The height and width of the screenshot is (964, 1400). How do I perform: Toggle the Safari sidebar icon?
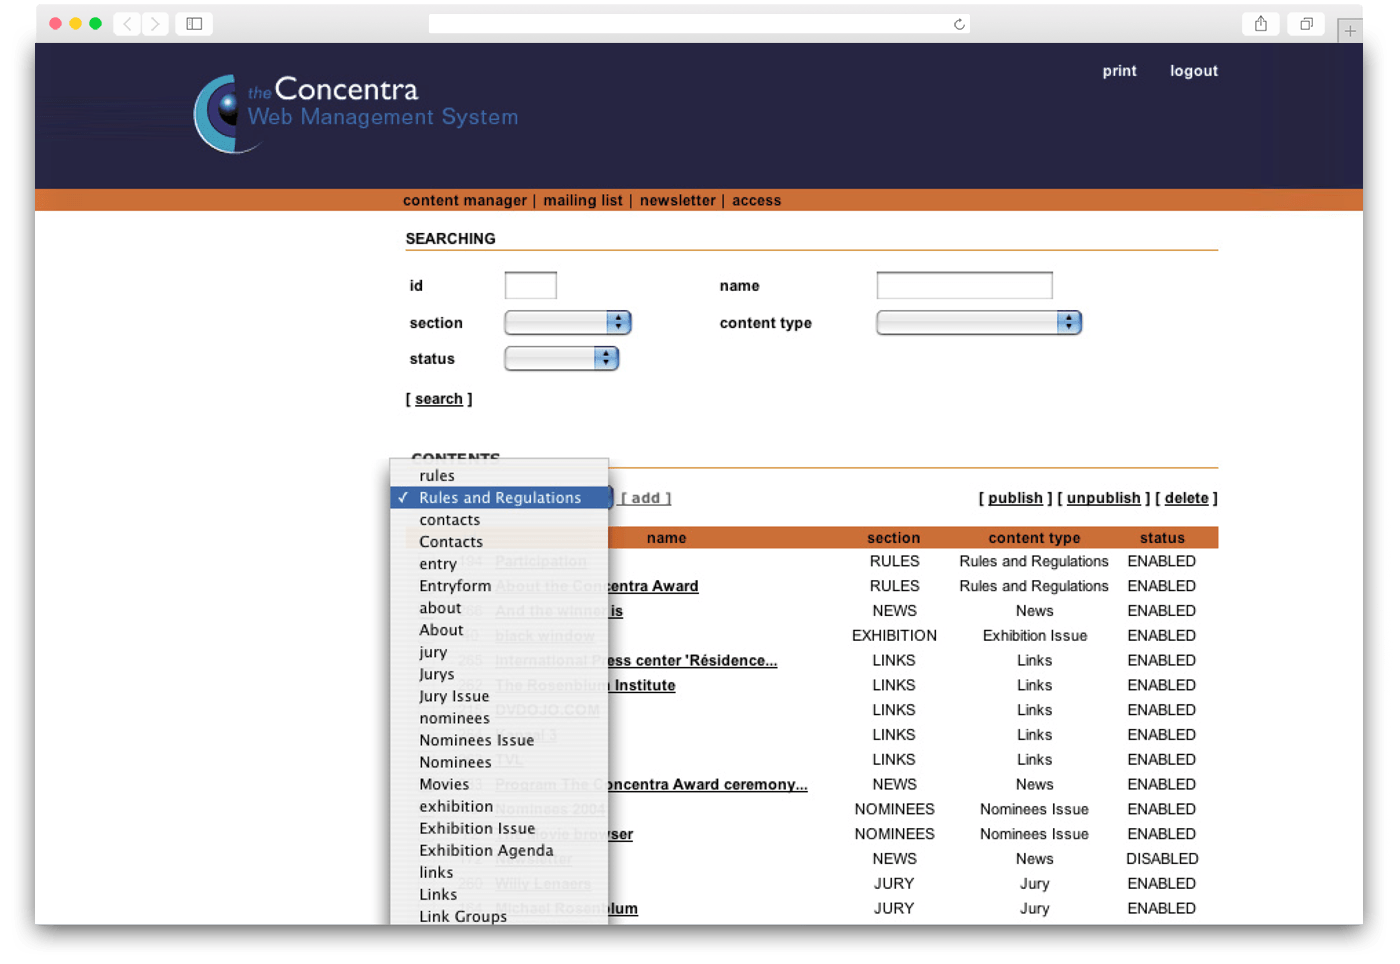point(194,24)
